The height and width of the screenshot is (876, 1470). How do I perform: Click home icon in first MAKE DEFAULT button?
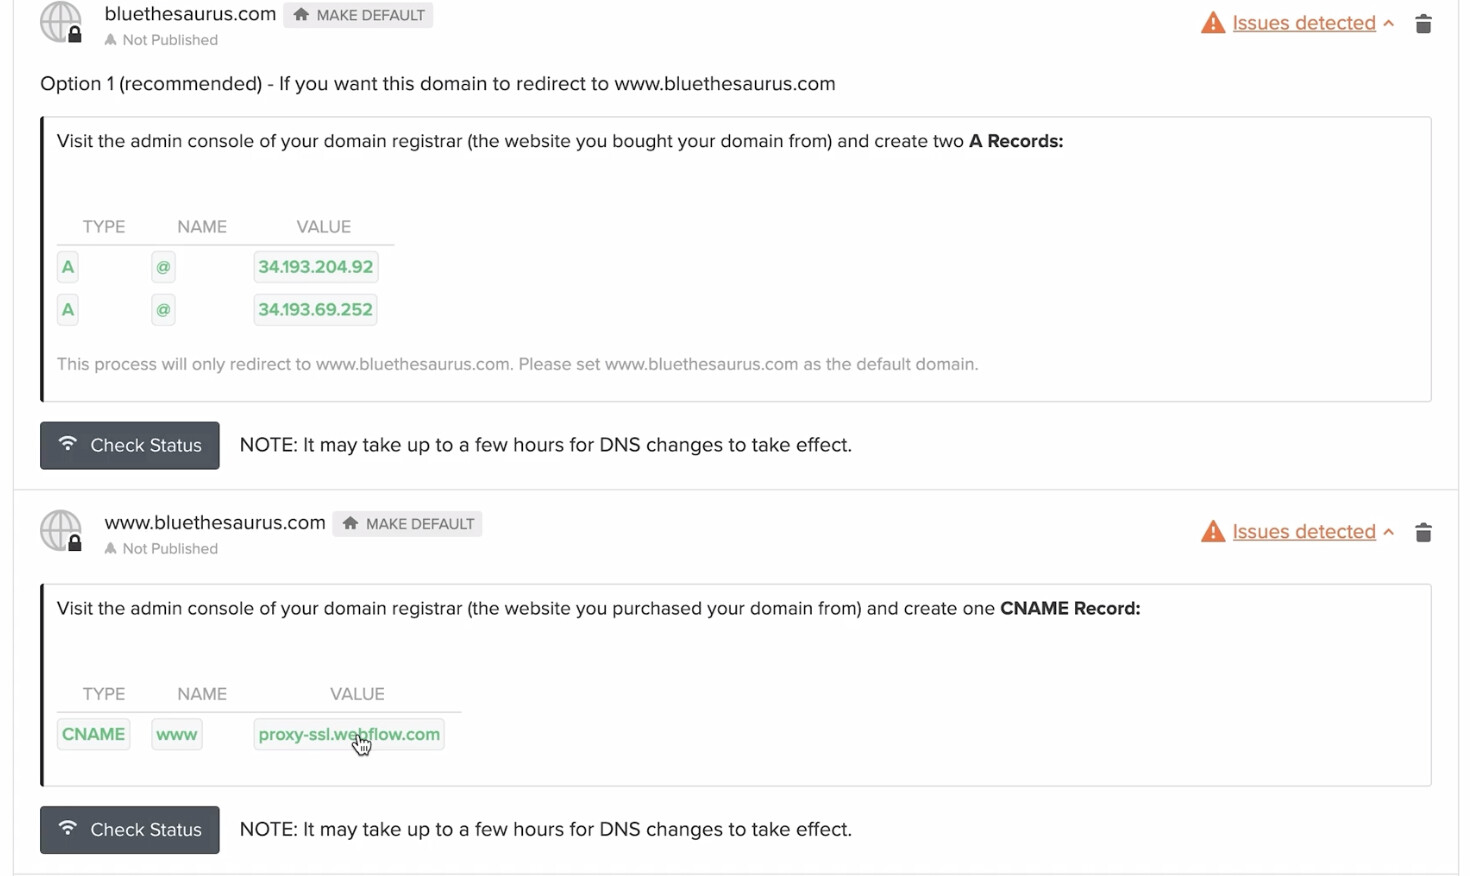[301, 15]
